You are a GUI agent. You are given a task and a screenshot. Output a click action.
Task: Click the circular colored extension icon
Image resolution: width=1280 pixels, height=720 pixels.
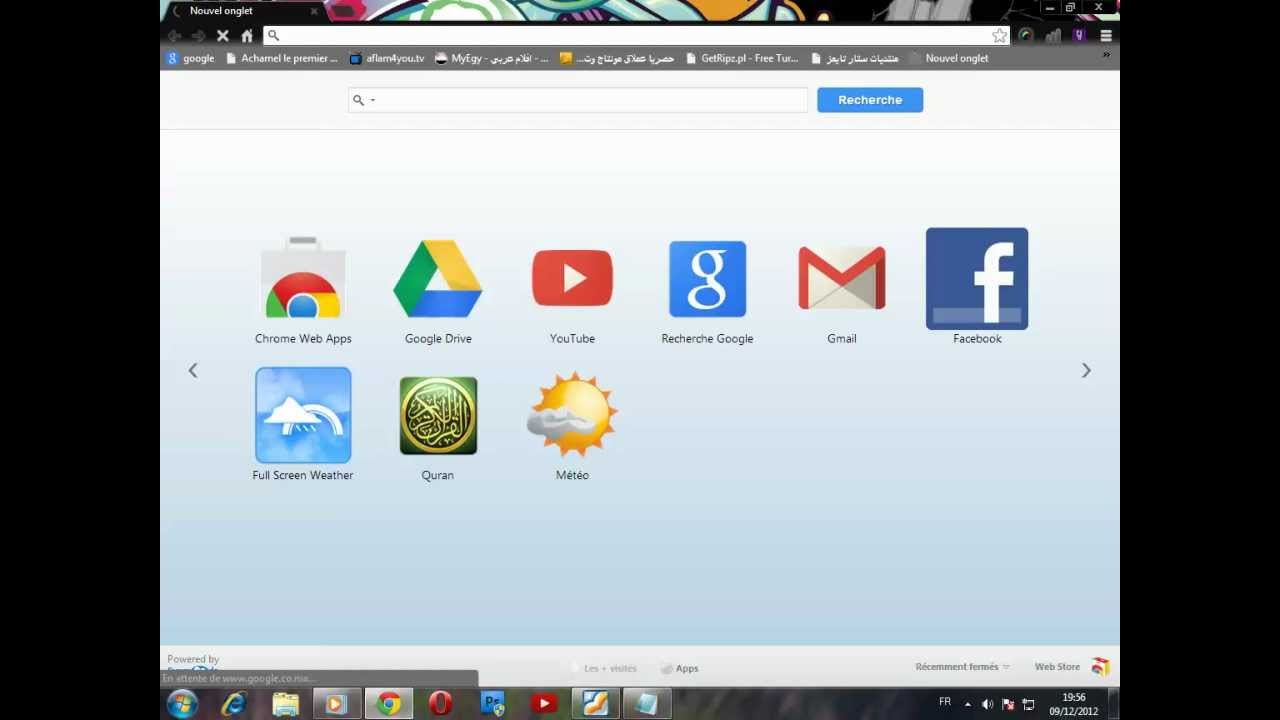tap(1025, 35)
